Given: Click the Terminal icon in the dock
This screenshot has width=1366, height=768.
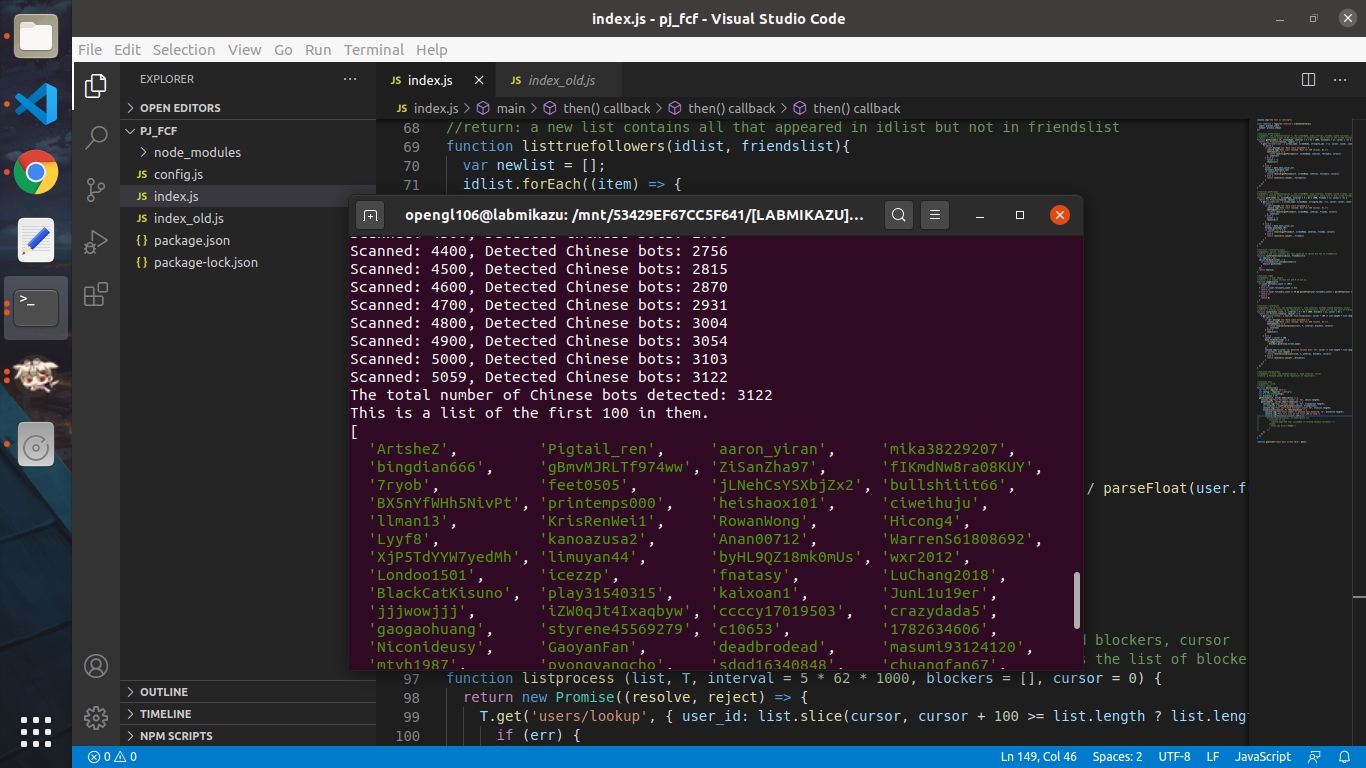Looking at the screenshot, I should [36, 308].
